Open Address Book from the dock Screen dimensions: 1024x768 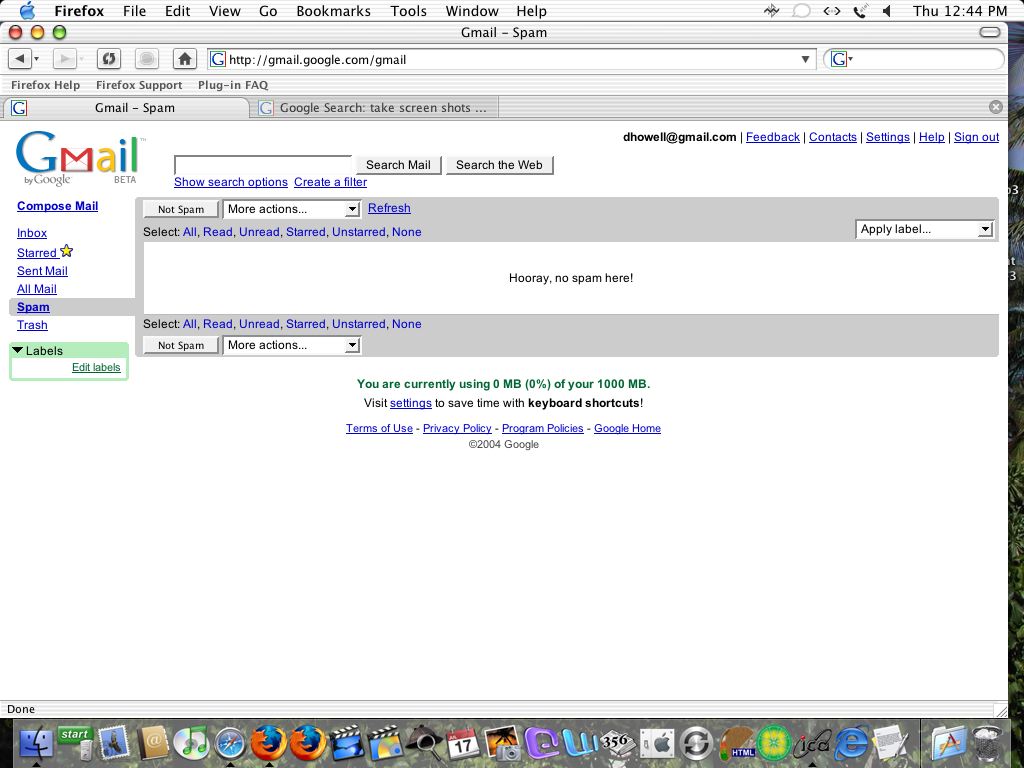152,743
